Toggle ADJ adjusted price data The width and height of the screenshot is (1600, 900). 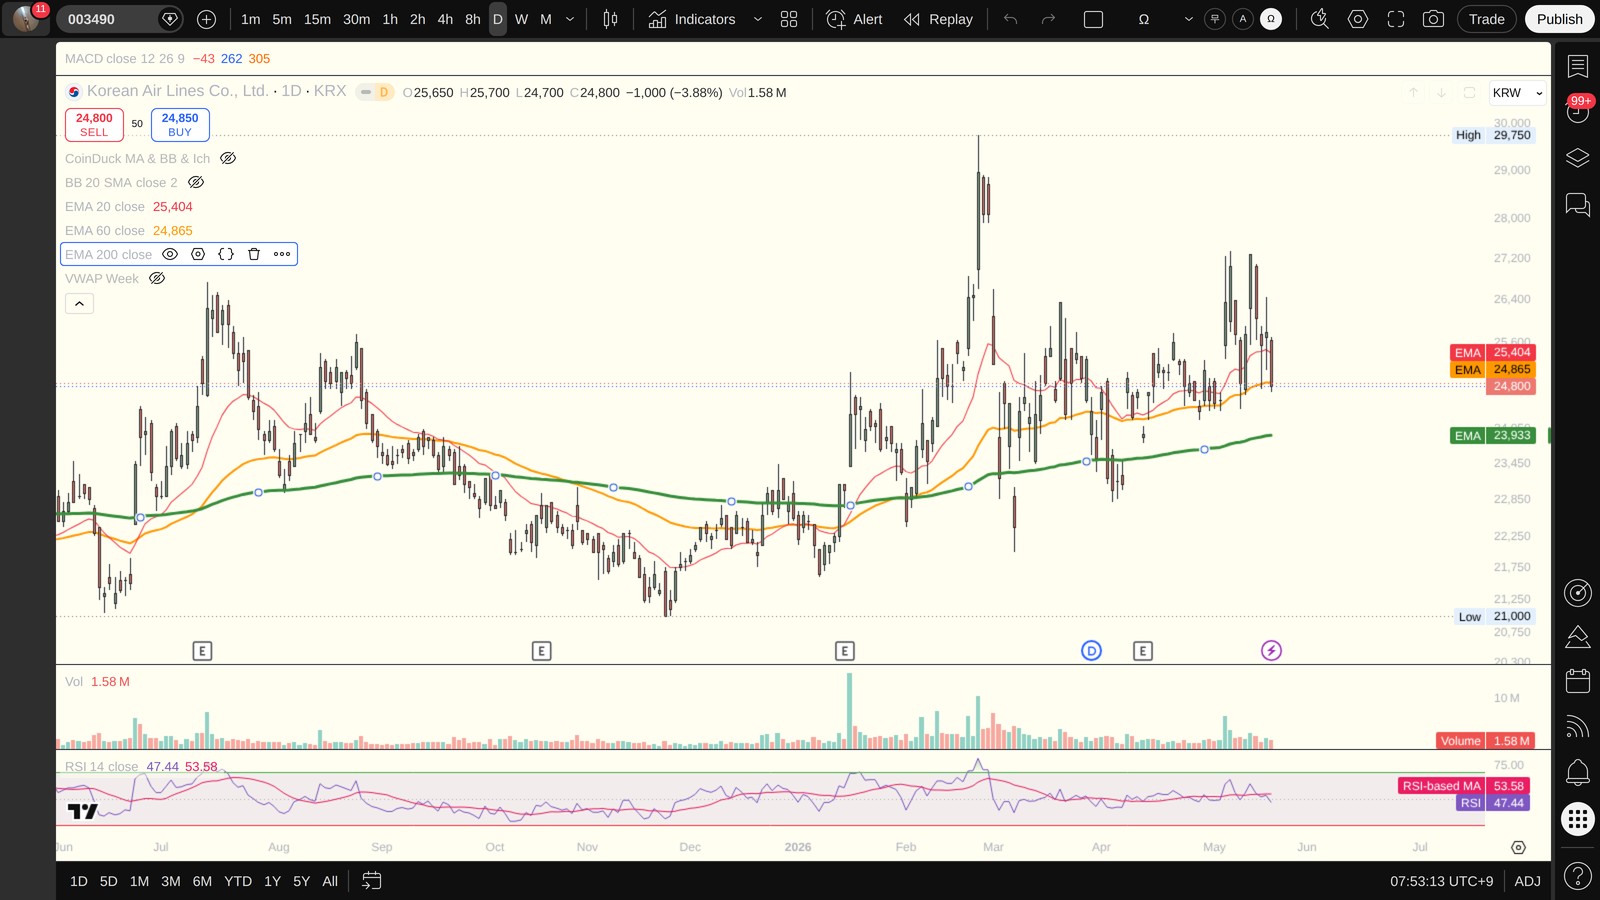[x=1527, y=881]
